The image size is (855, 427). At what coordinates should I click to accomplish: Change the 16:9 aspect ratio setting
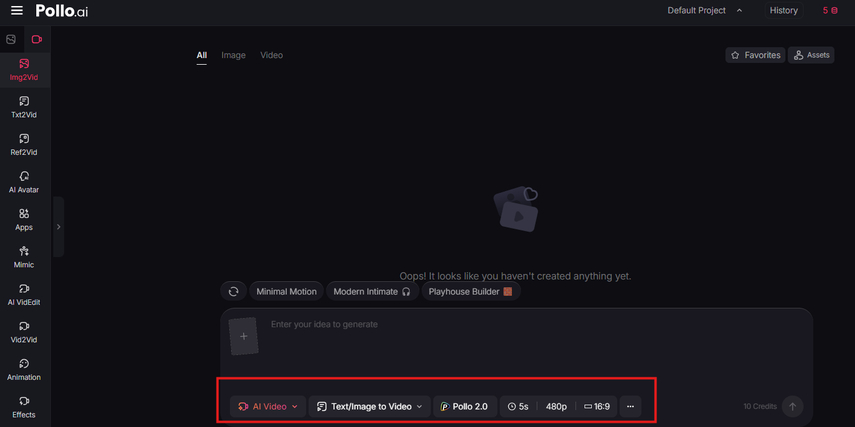point(597,406)
